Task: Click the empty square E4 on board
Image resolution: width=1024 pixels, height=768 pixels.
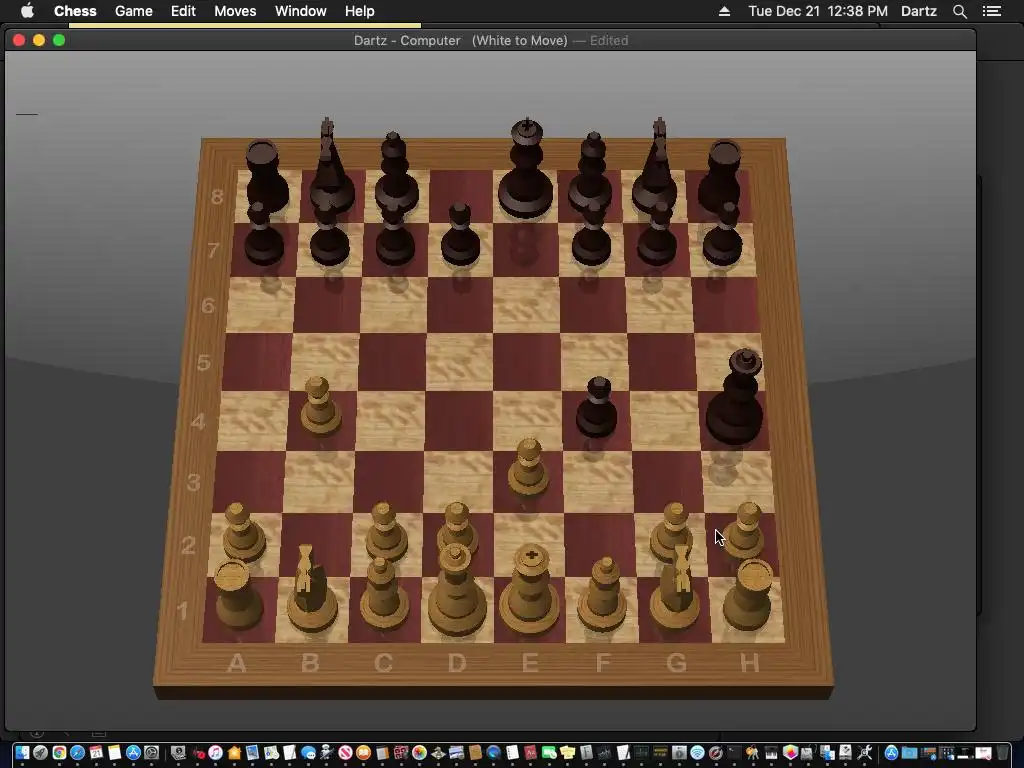Action: 528,420
